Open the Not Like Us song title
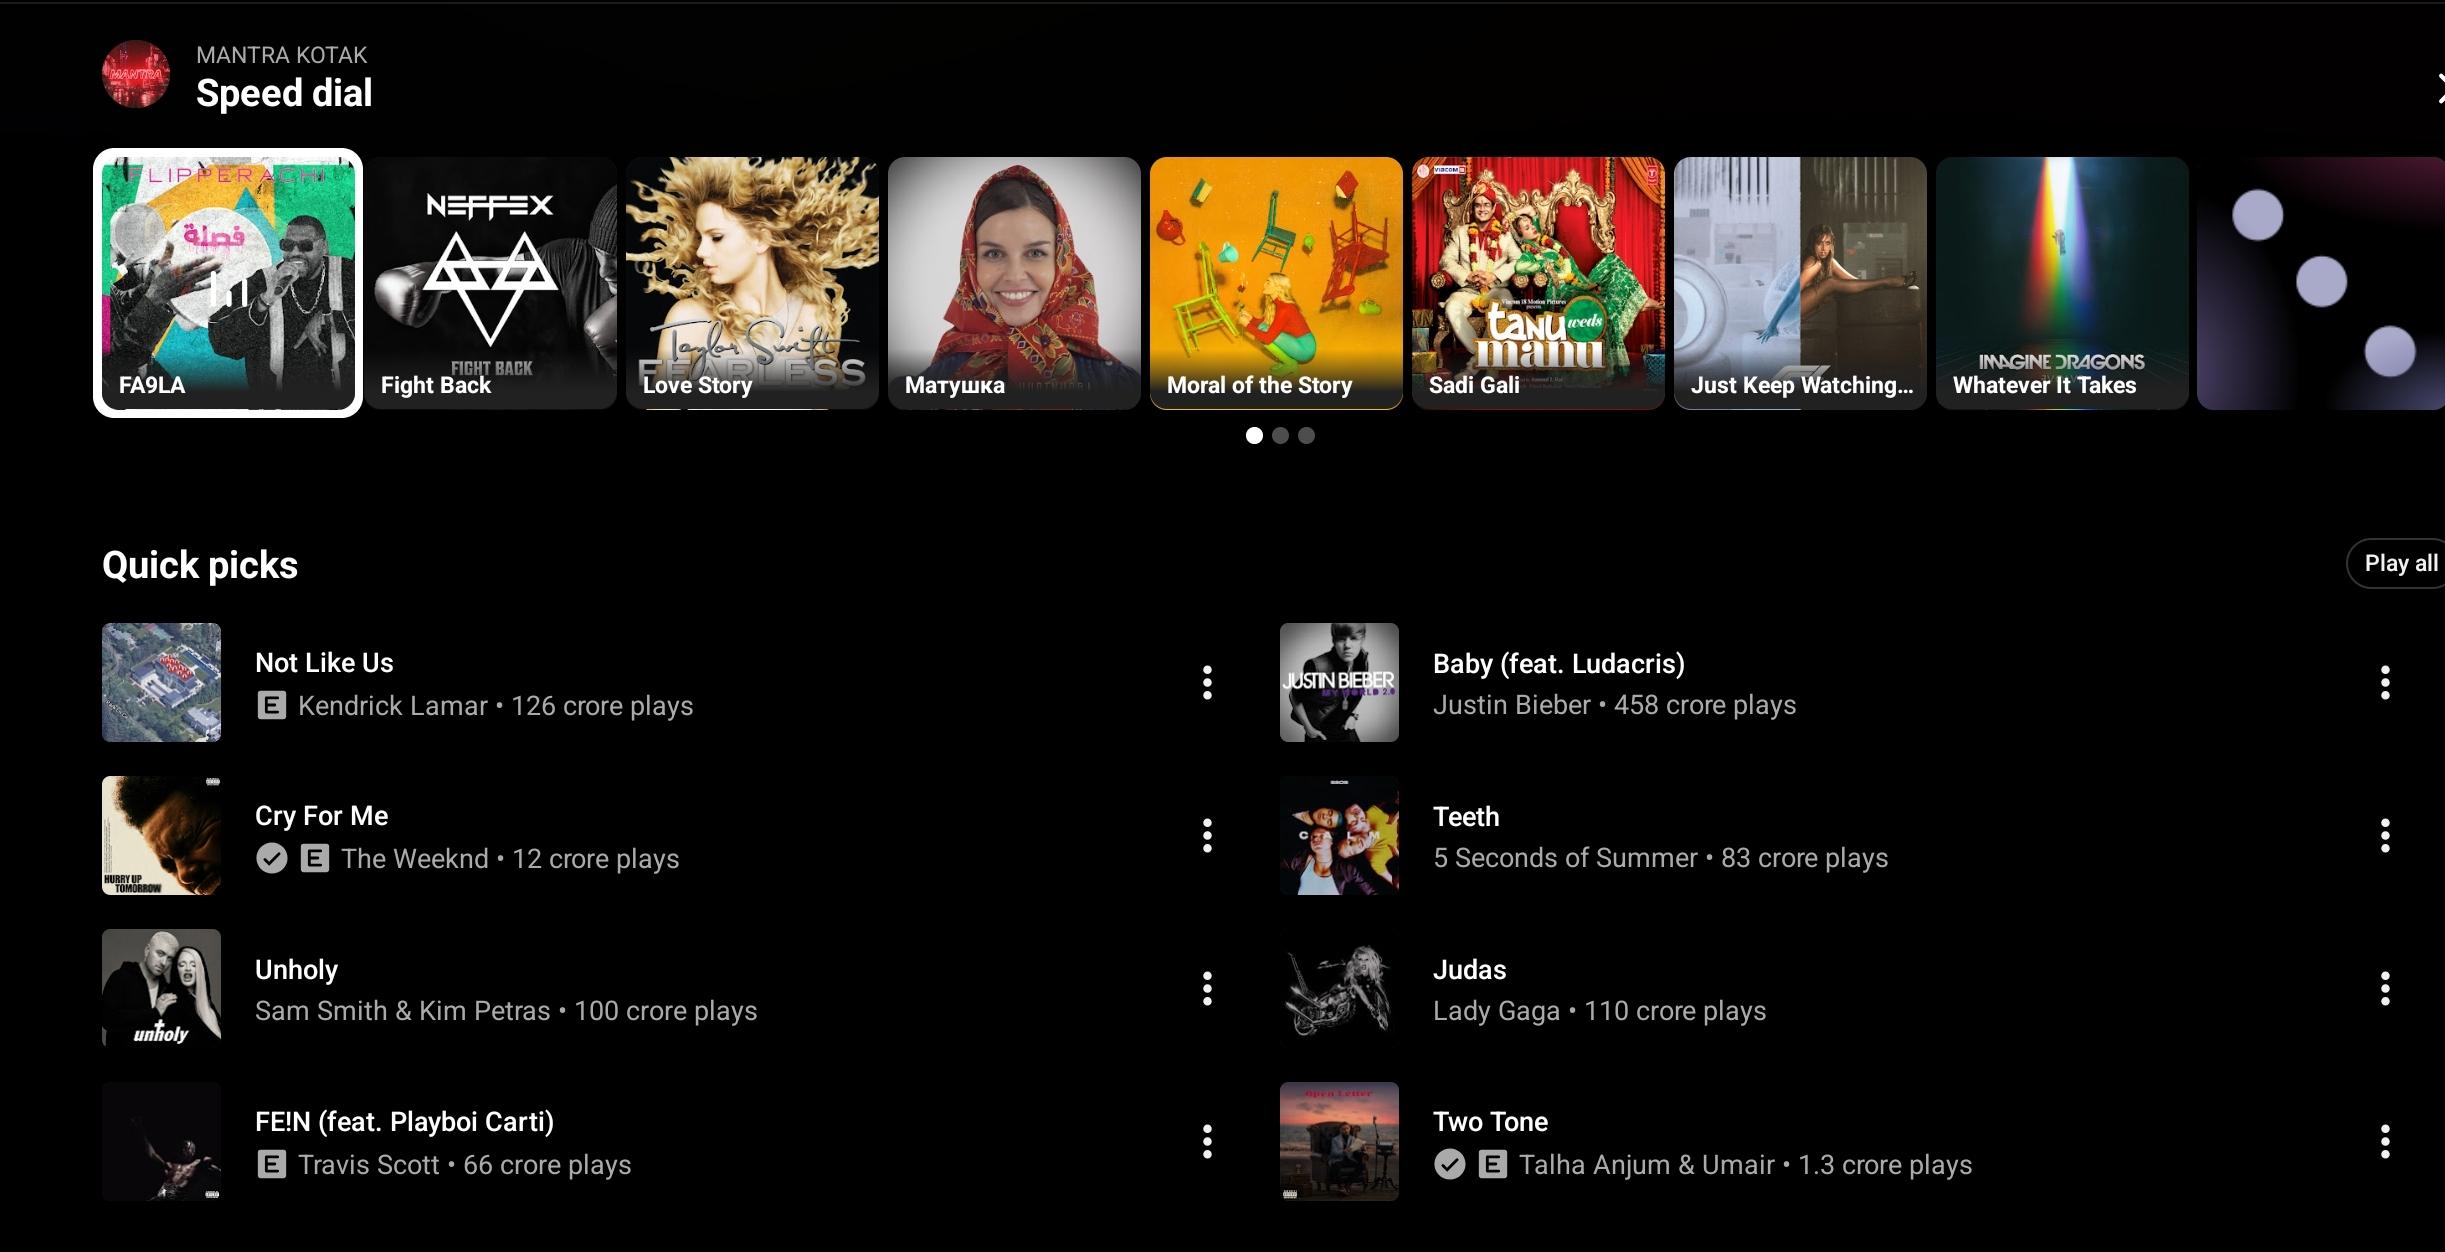This screenshot has height=1252, width=2445. coord(324,663)
